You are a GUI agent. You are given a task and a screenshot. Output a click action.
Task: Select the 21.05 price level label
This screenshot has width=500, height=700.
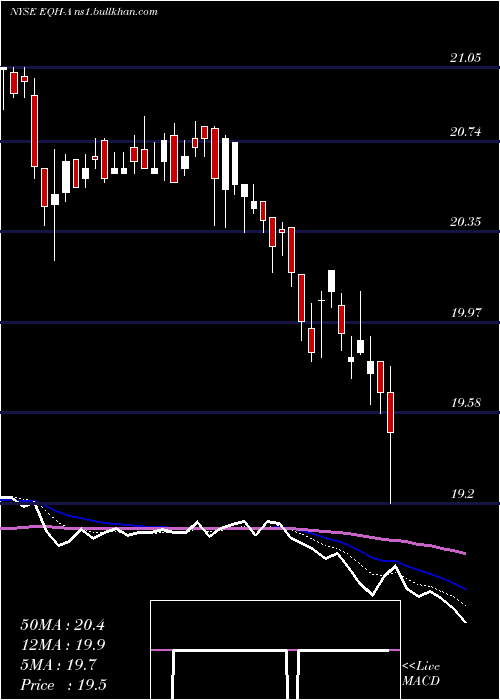[465, 58]
